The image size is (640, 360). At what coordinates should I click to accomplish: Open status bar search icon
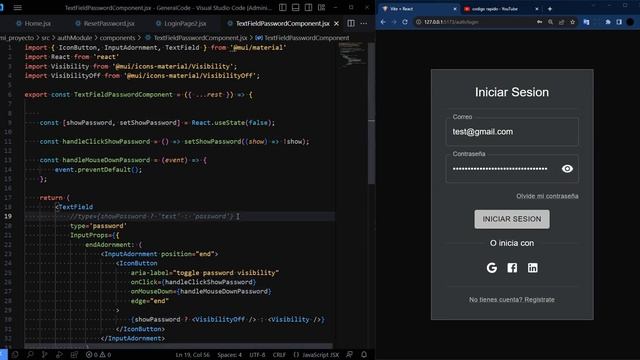pos(30,355)
